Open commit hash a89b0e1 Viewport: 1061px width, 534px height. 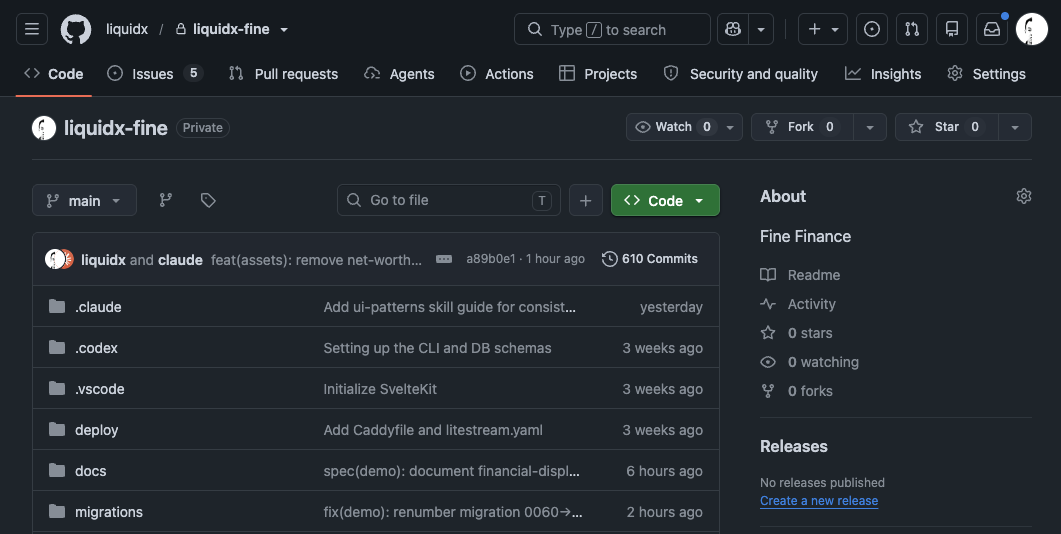pos(491,259)
